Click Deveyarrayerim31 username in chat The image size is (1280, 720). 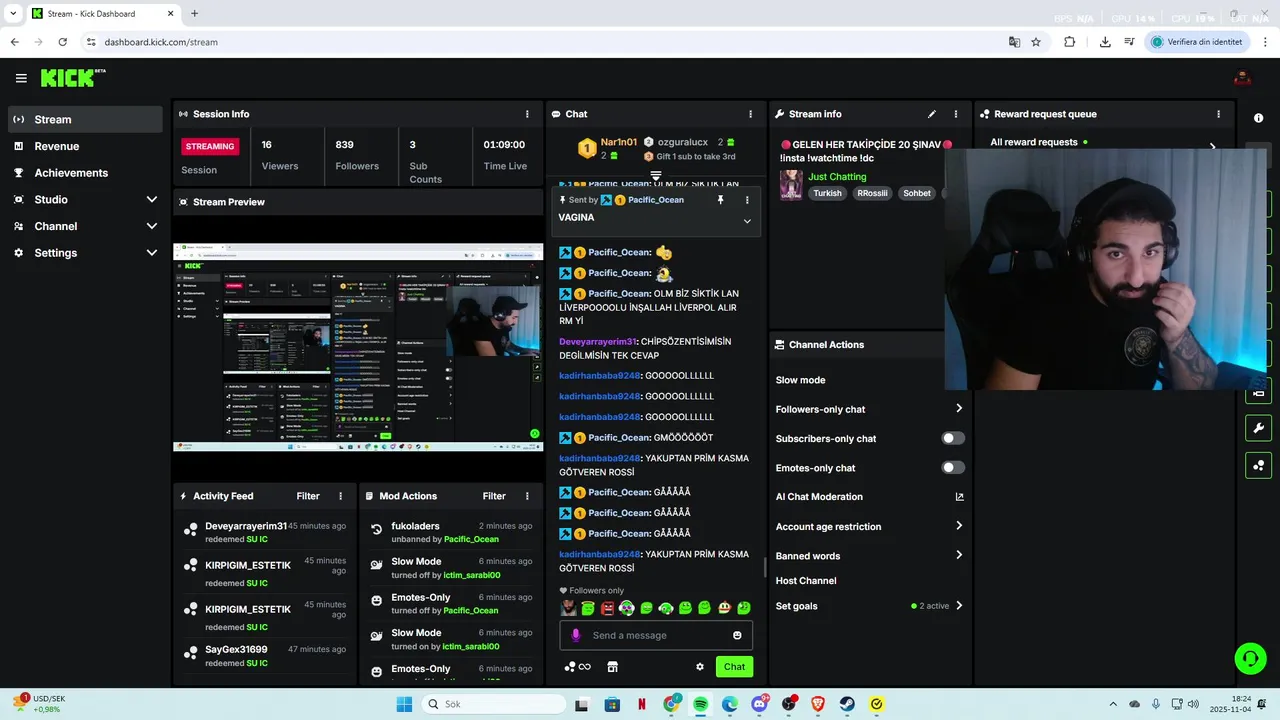[598, 342]
